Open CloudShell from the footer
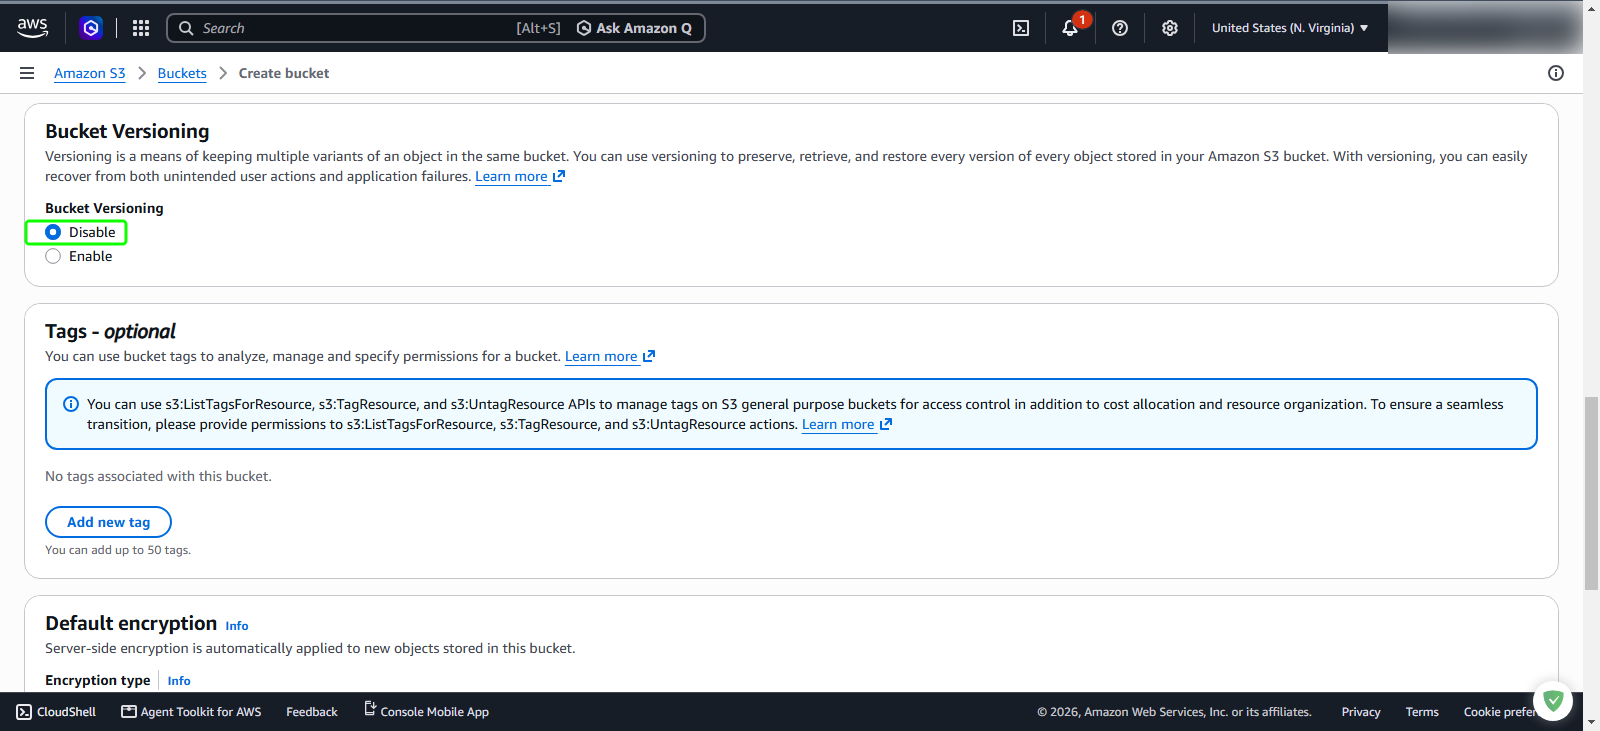 (56, 712)
